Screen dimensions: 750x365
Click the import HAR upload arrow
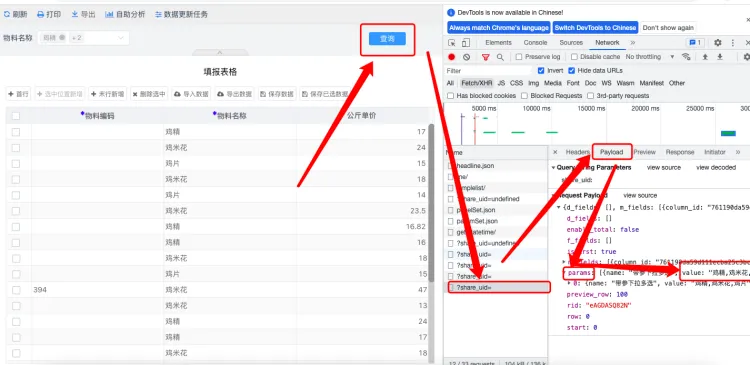(x=705, y=57)
